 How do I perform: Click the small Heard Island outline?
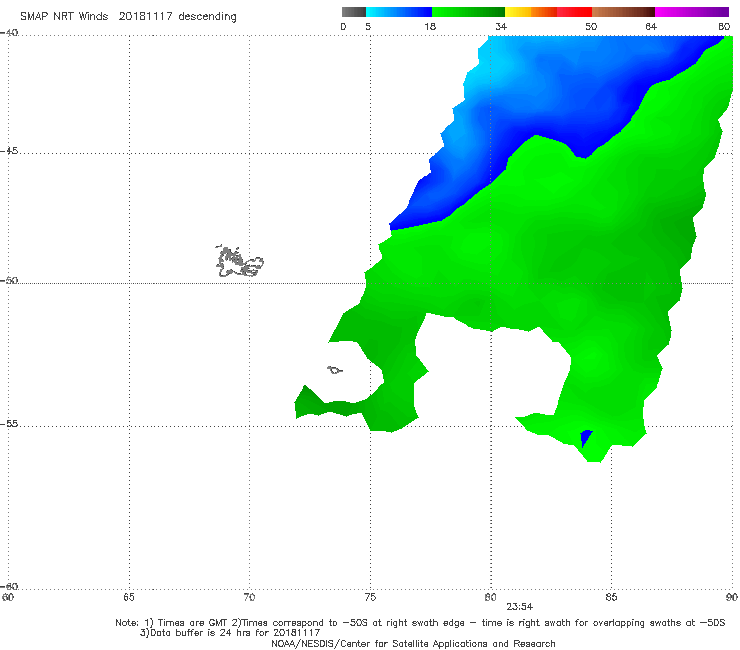pos(335,370)
